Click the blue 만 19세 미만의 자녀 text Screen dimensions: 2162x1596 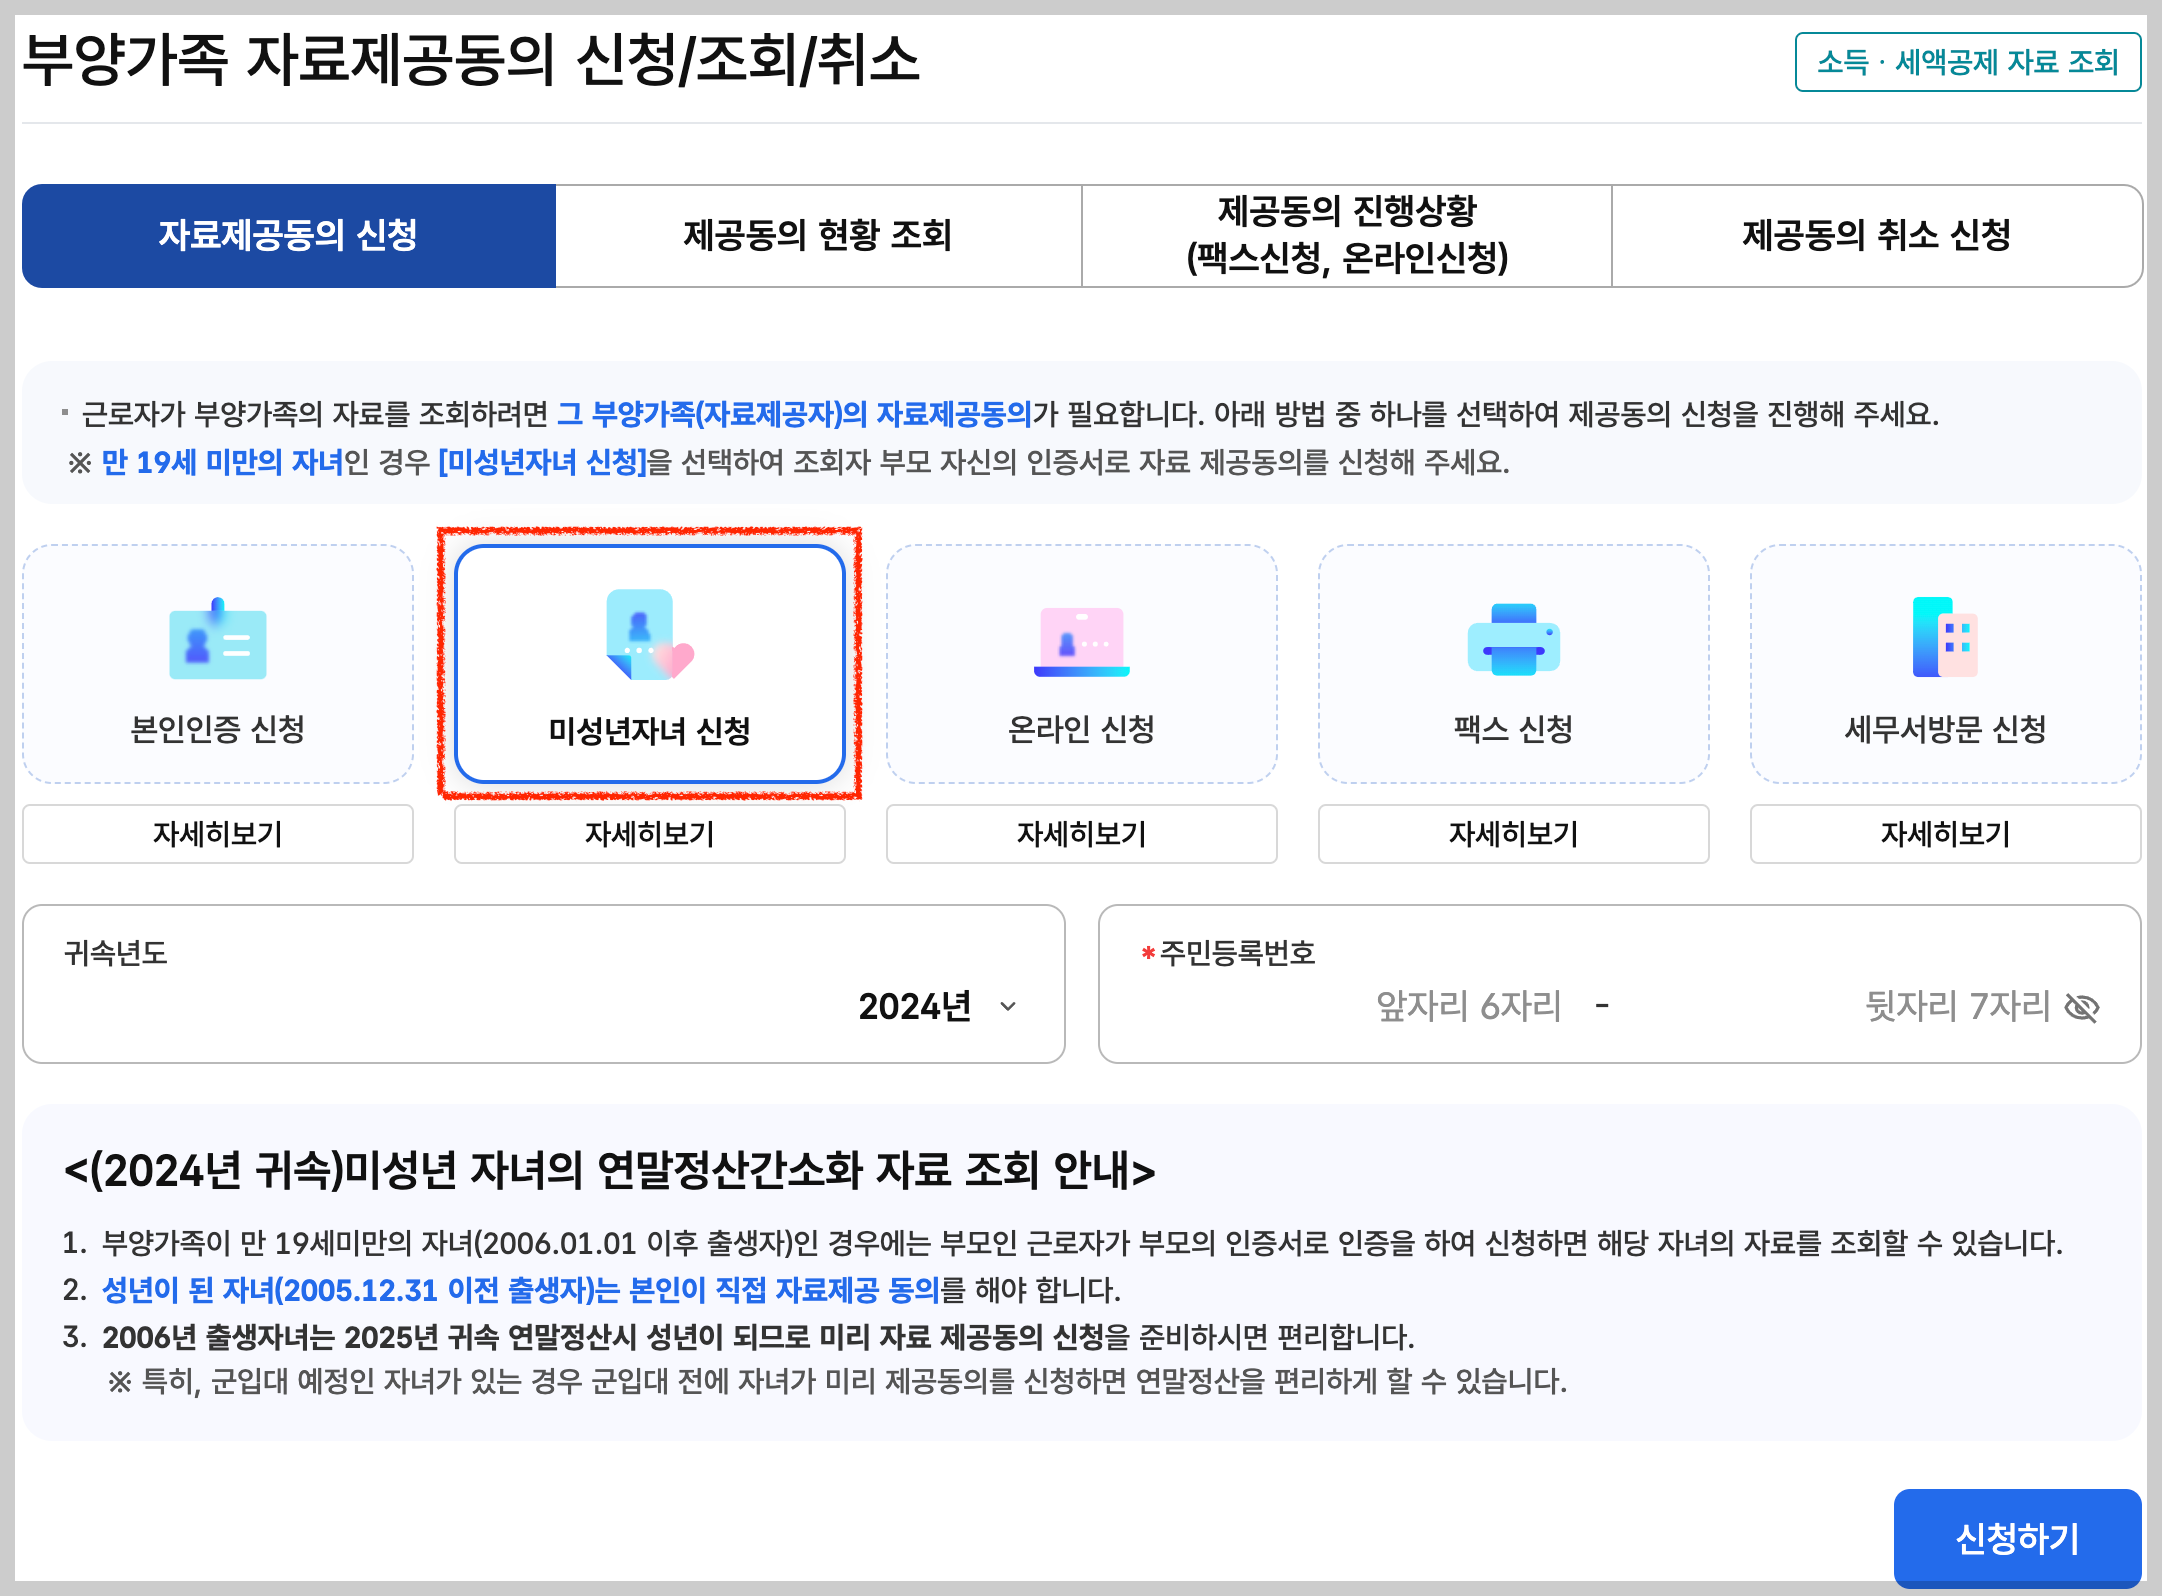pyautogui.click(x=222, y=462)
